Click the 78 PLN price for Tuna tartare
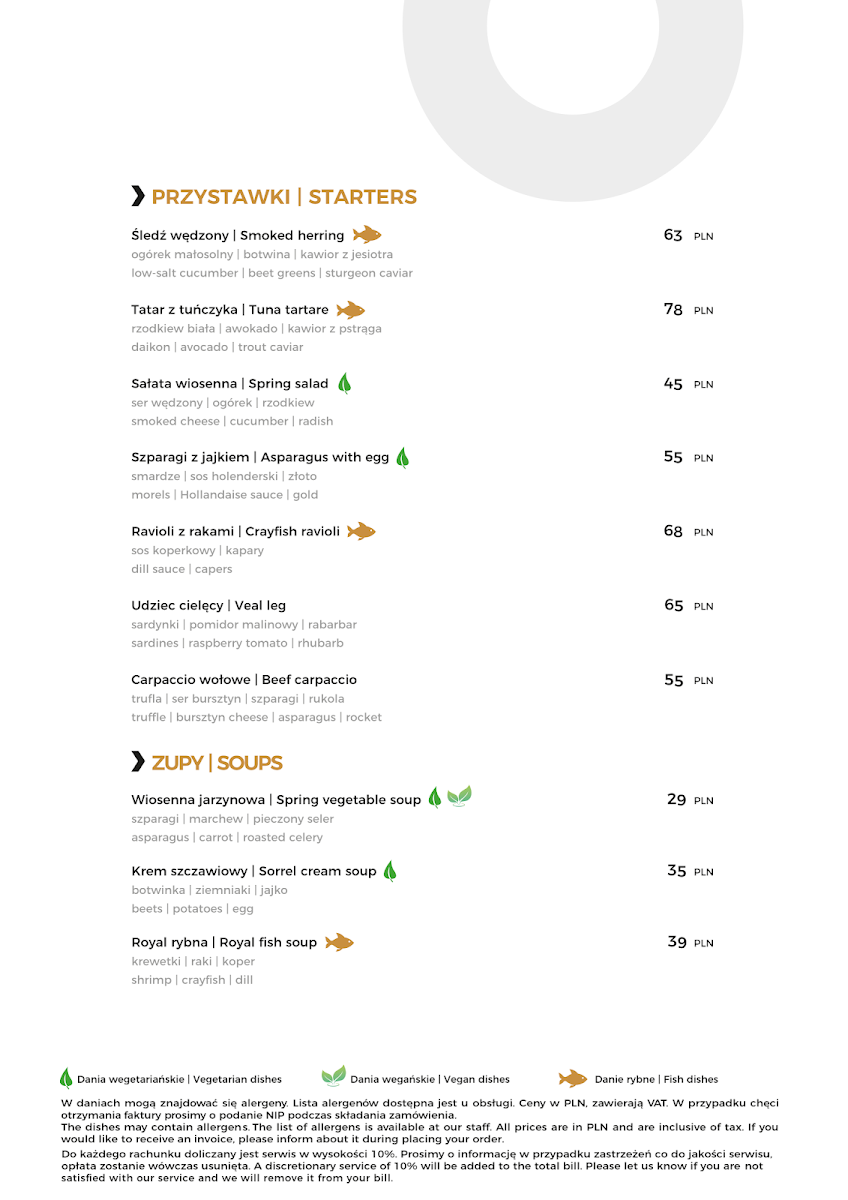 point(688,310)
